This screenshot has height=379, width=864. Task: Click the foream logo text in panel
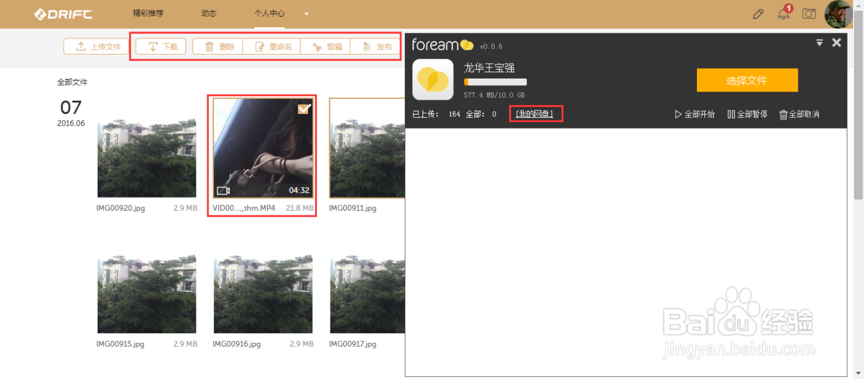(x=442, y=45)
